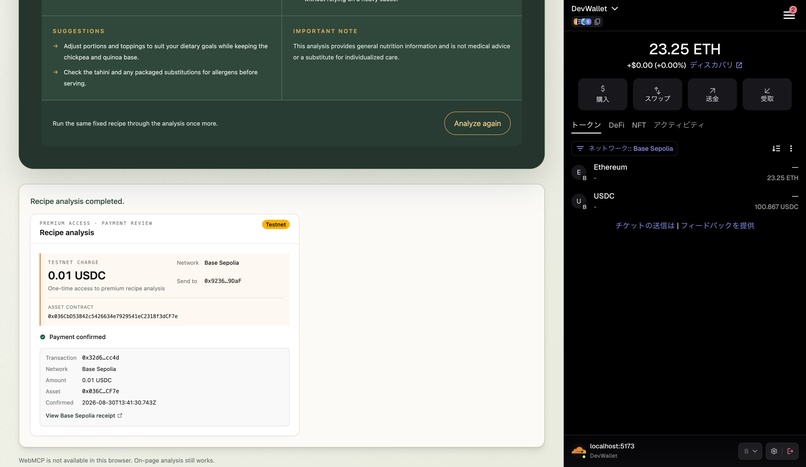Click the チケットの送信は ticket link
Screen dimensions: 806x467
click(645, 226)
